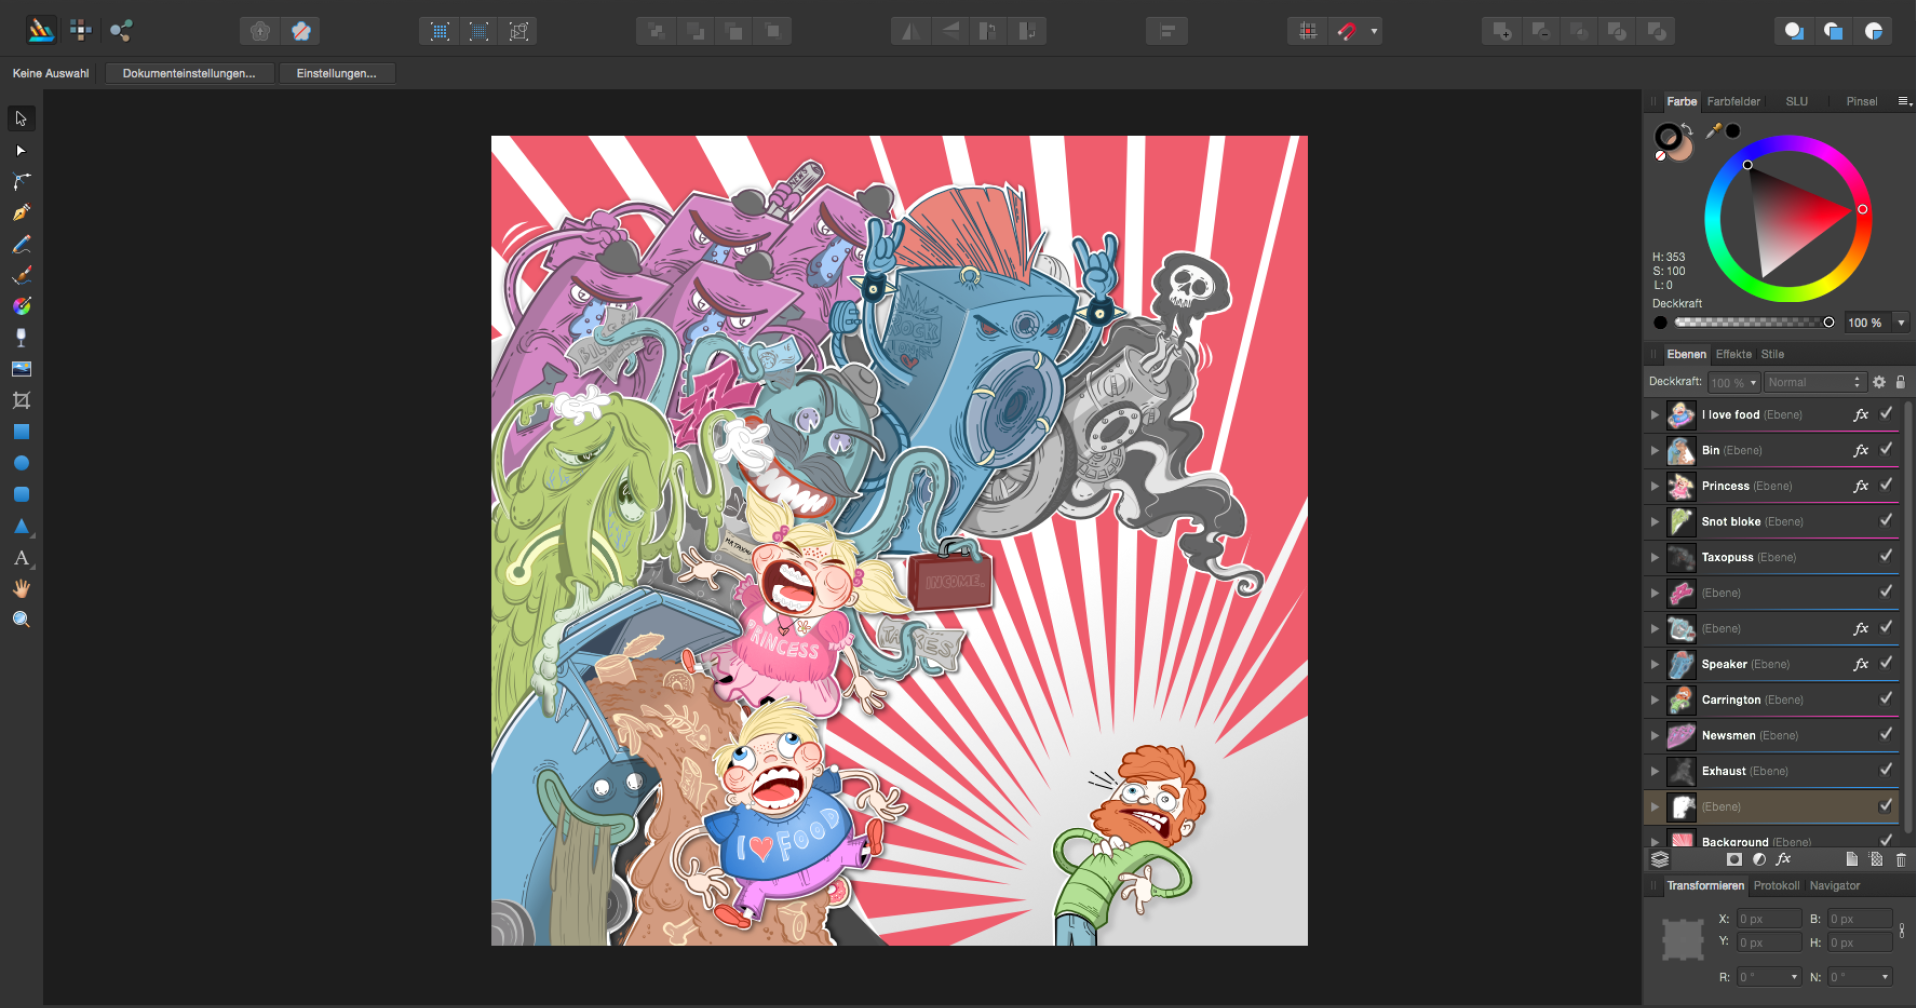Expand the Princess layer group
This screenshot has width=1916, height=1008.
tap(1655, 486)
